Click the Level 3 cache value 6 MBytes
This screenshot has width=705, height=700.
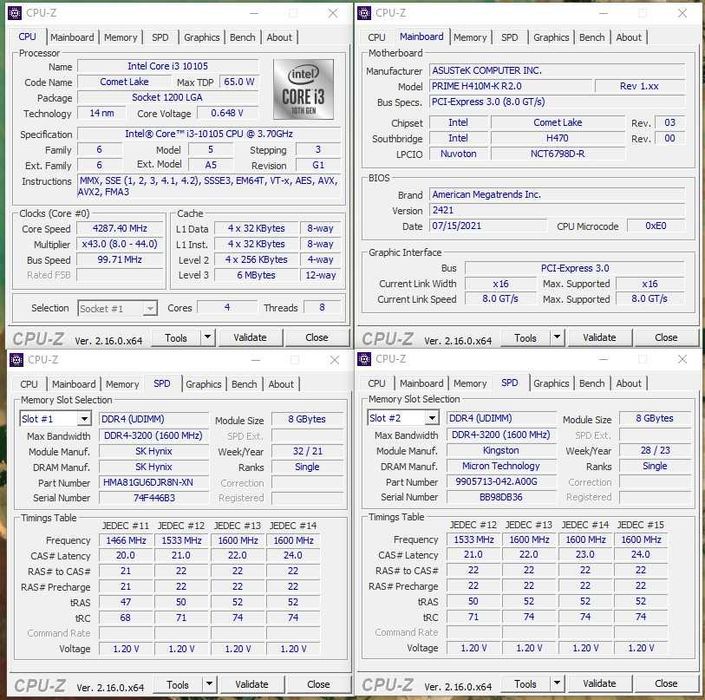256,275
